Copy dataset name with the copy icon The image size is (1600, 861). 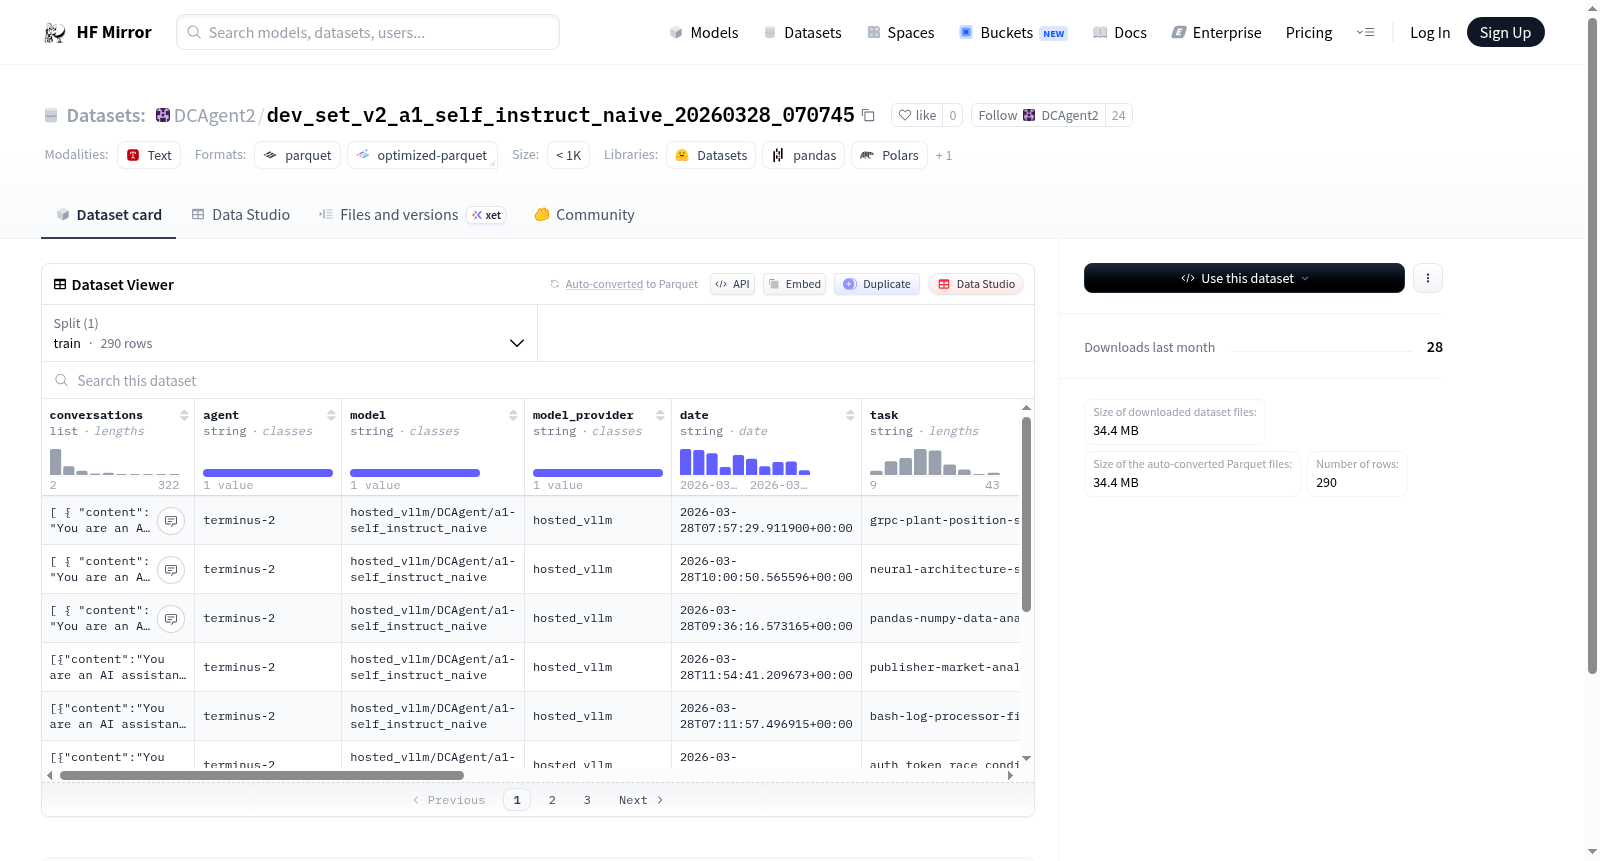(868, 116)
